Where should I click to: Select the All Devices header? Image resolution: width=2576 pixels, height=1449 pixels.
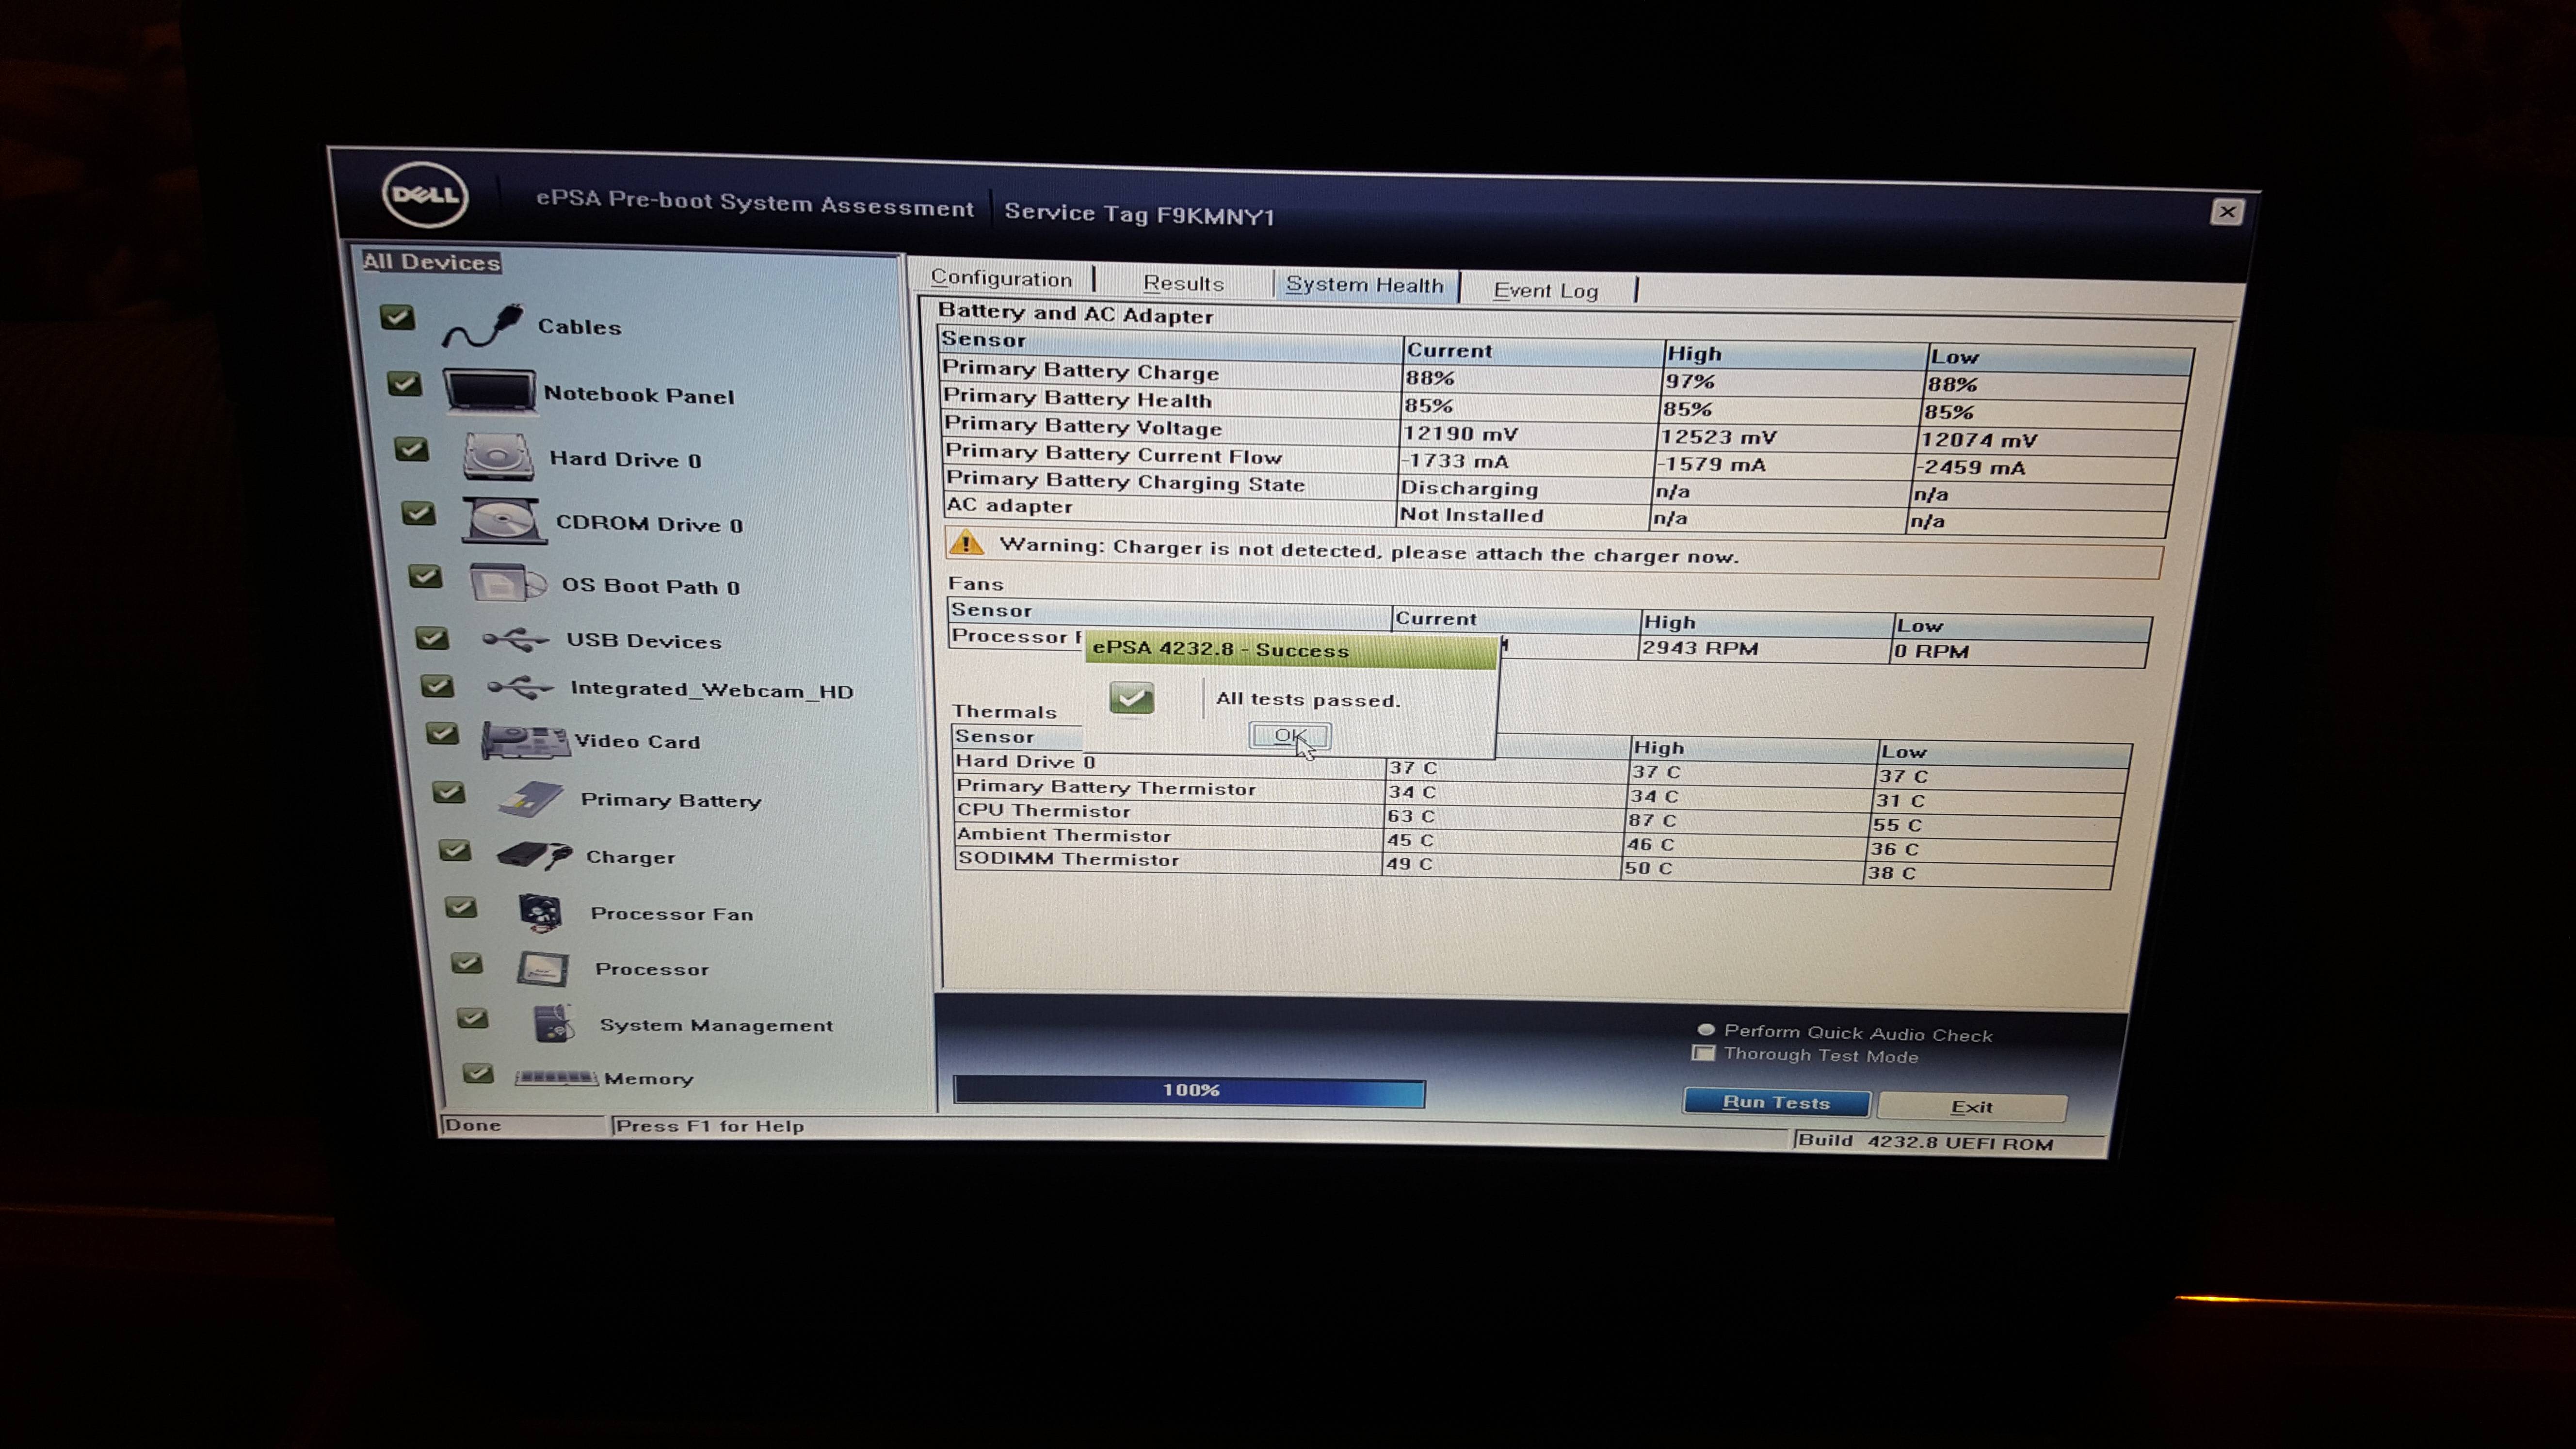pyautogui.click(x=431, y=262)
